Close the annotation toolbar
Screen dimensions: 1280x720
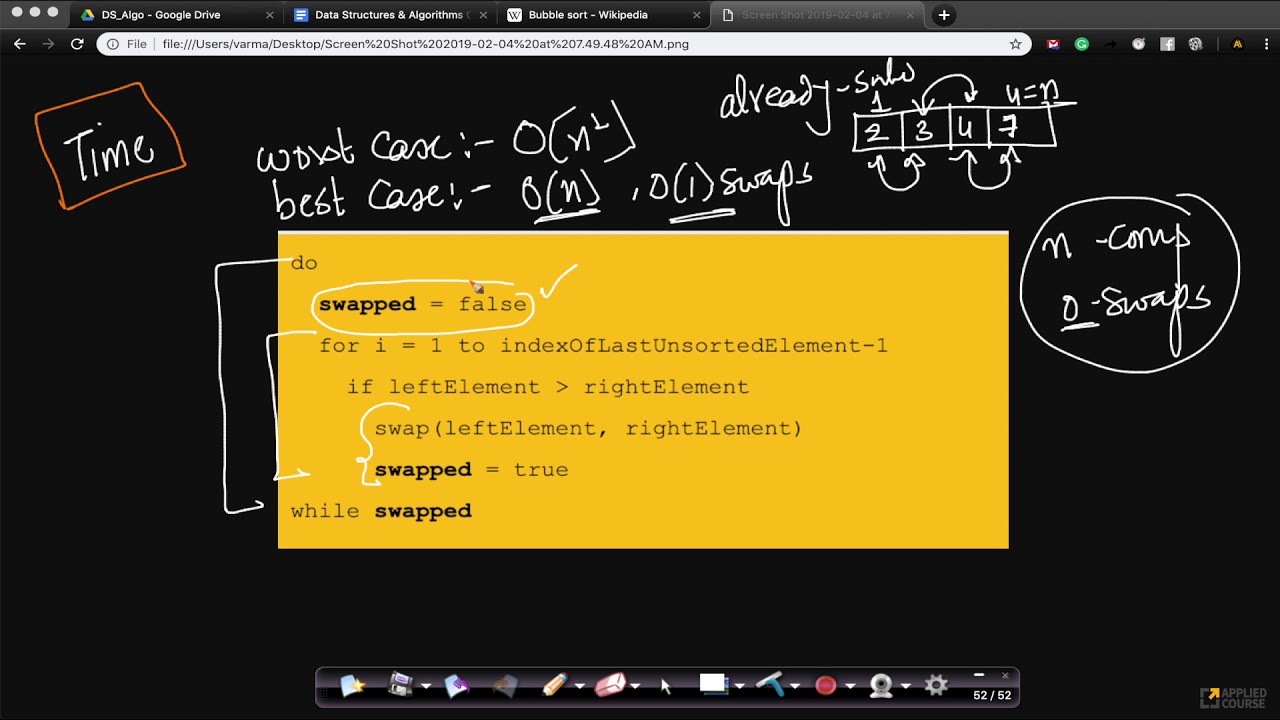coord(1005,675)
